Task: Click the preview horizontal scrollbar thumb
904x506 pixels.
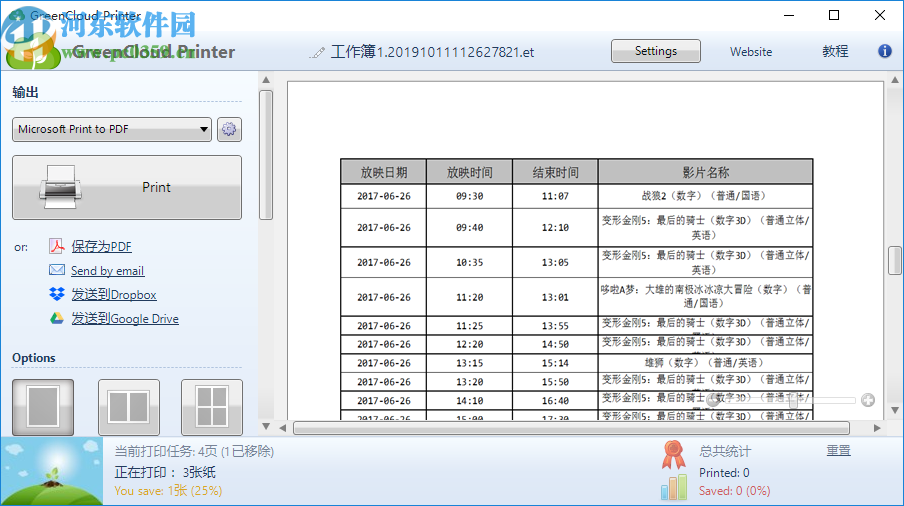Action: pyautogui.click(x=571, y=428)
